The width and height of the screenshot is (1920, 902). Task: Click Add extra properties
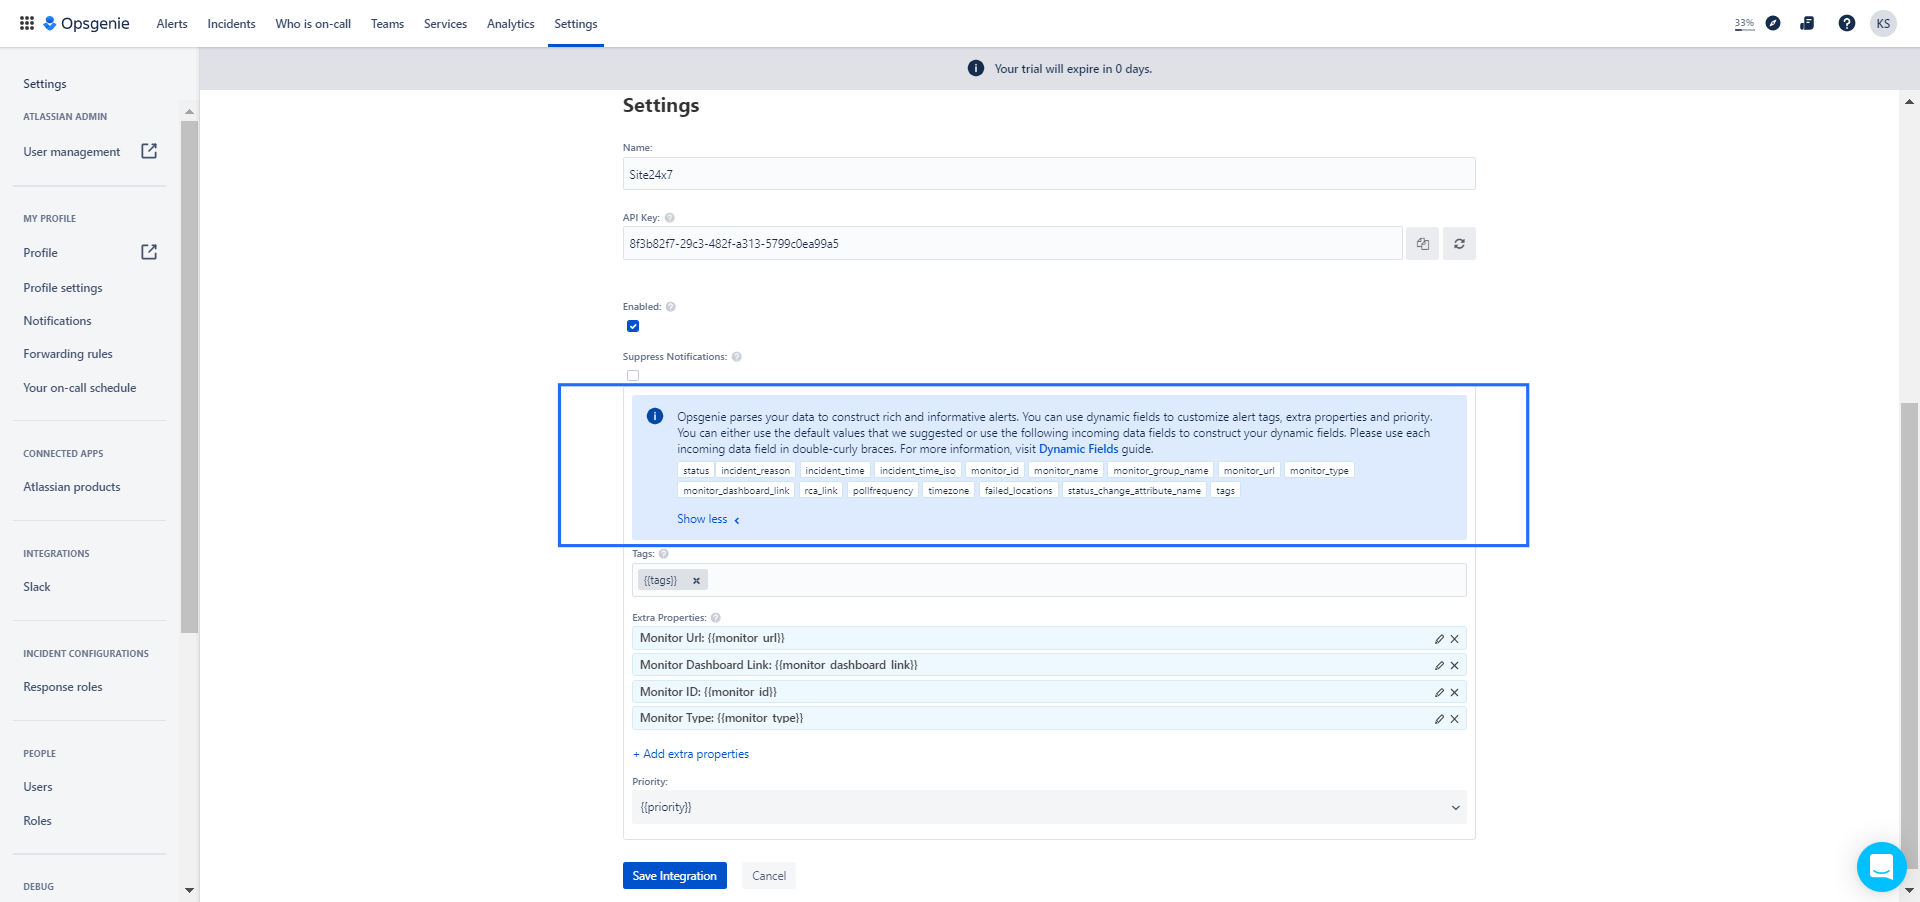pos(690,753)
